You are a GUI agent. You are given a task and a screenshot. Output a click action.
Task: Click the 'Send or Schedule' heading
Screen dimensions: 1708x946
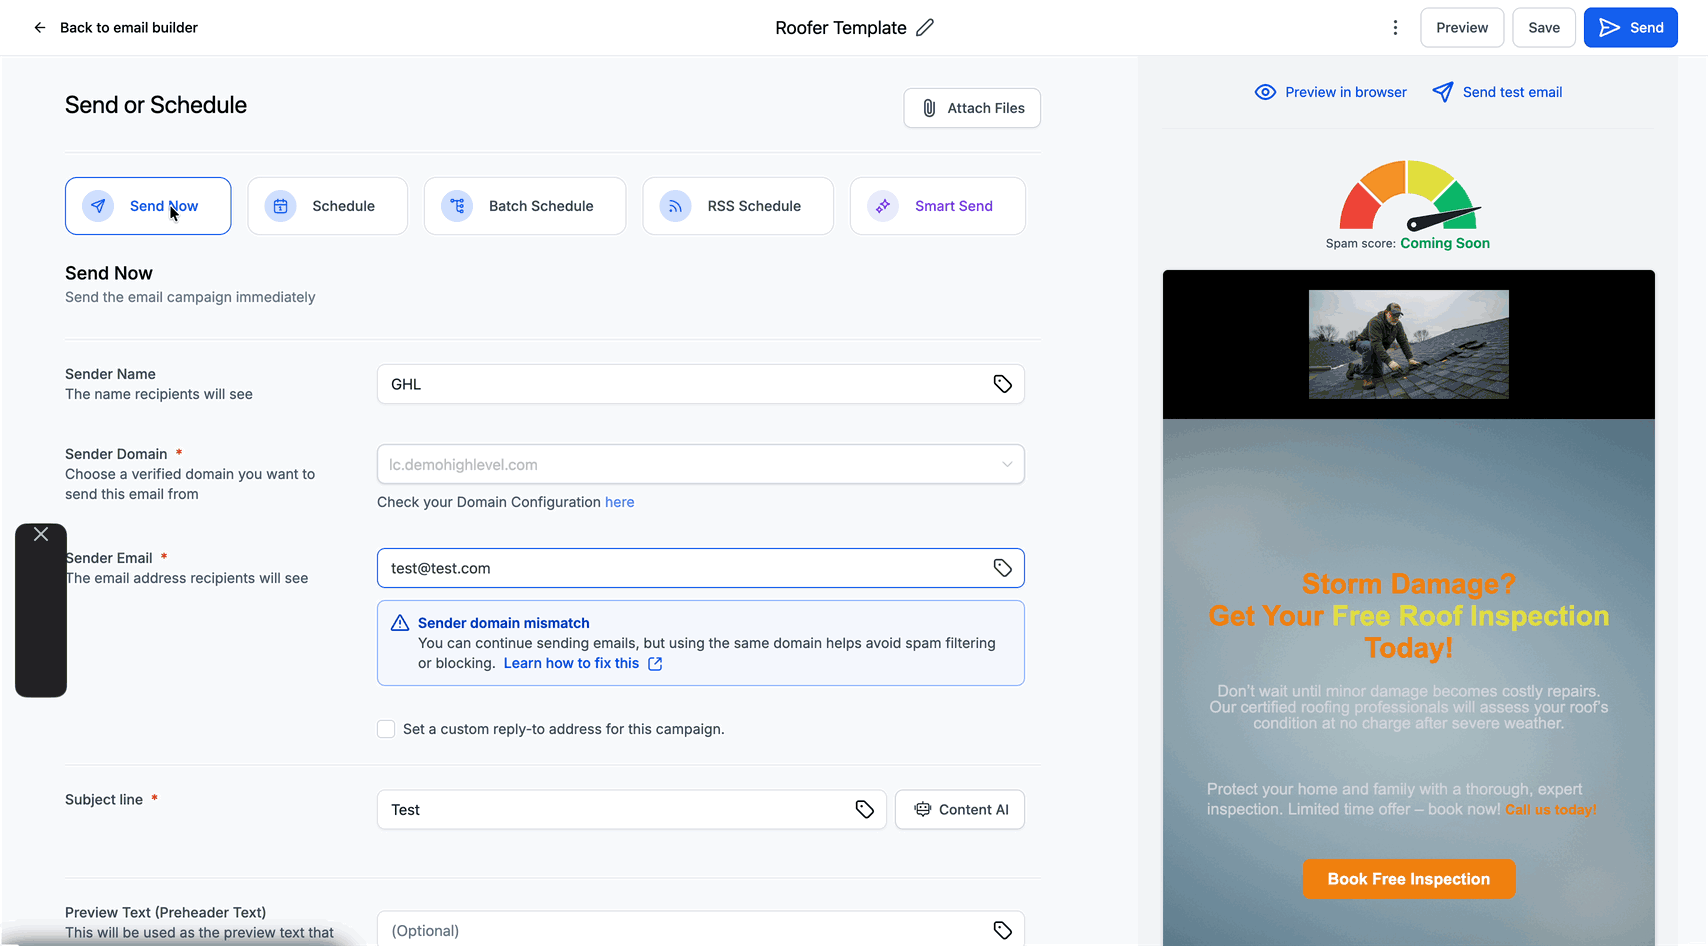tap(156, 105)
